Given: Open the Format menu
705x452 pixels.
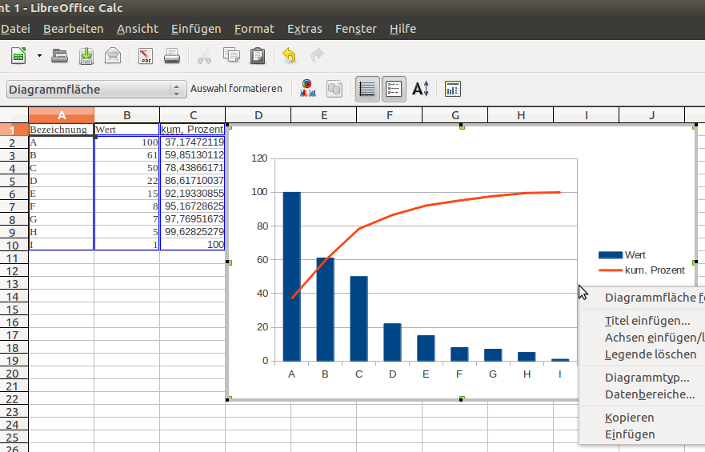Looking at the screenshot, I should tap(254, 29).
